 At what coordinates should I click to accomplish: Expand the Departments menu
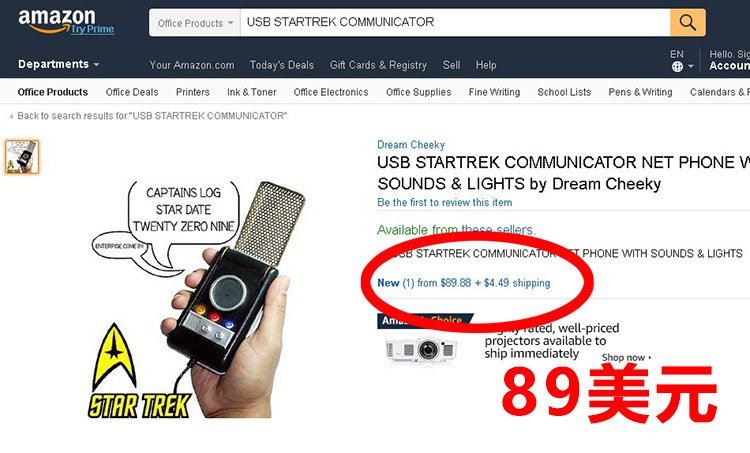pos(58,64)
